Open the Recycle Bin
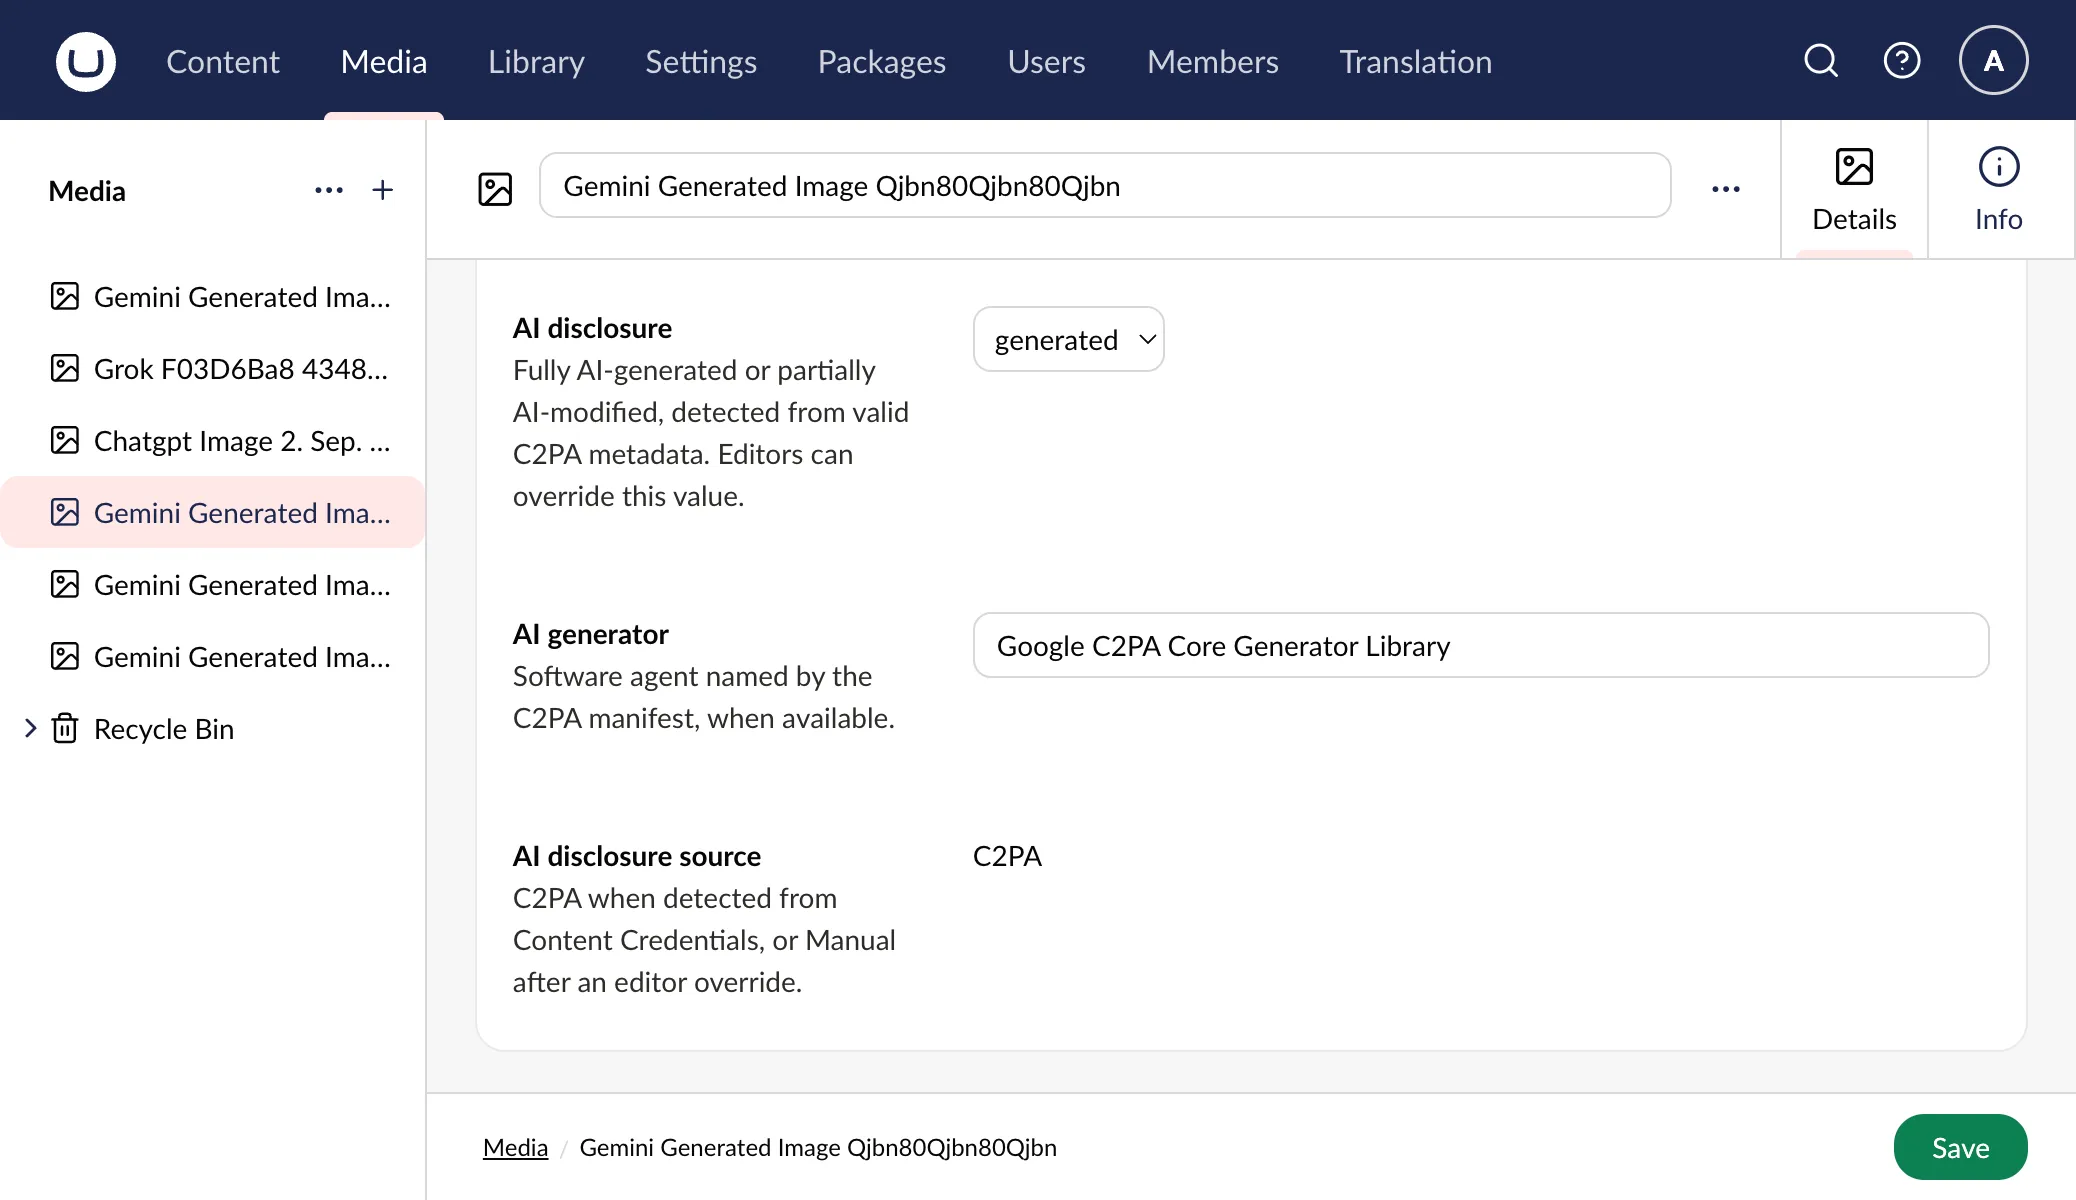 coord(163,729)
